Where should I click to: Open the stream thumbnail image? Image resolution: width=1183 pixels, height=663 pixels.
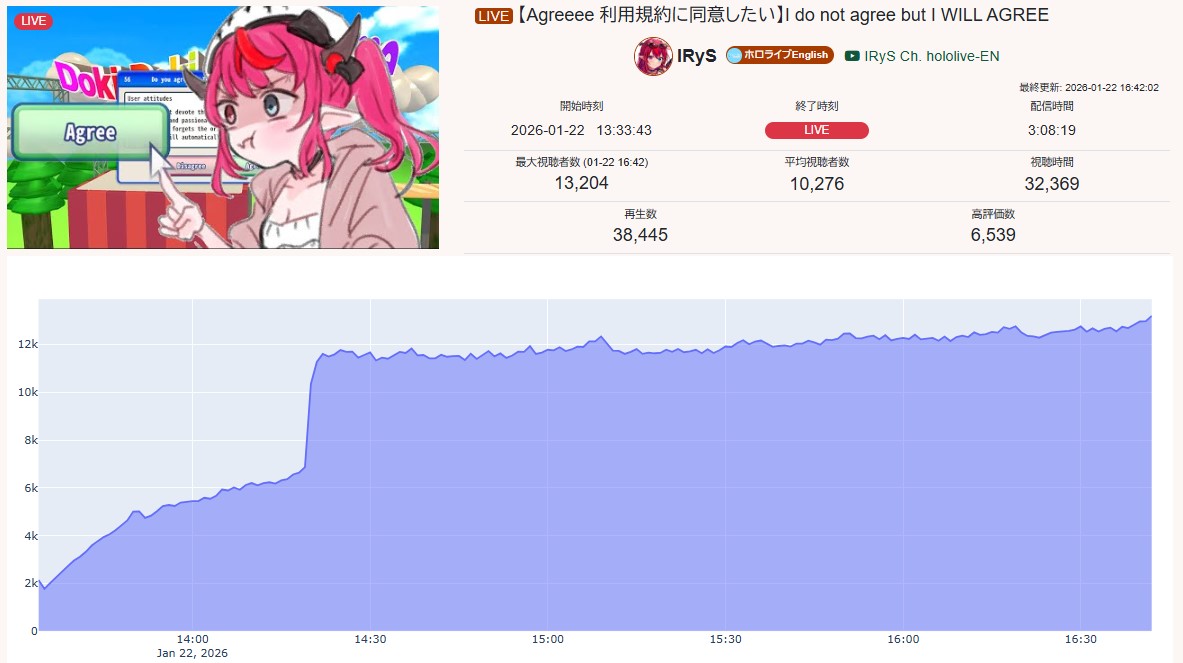[223, 127]
